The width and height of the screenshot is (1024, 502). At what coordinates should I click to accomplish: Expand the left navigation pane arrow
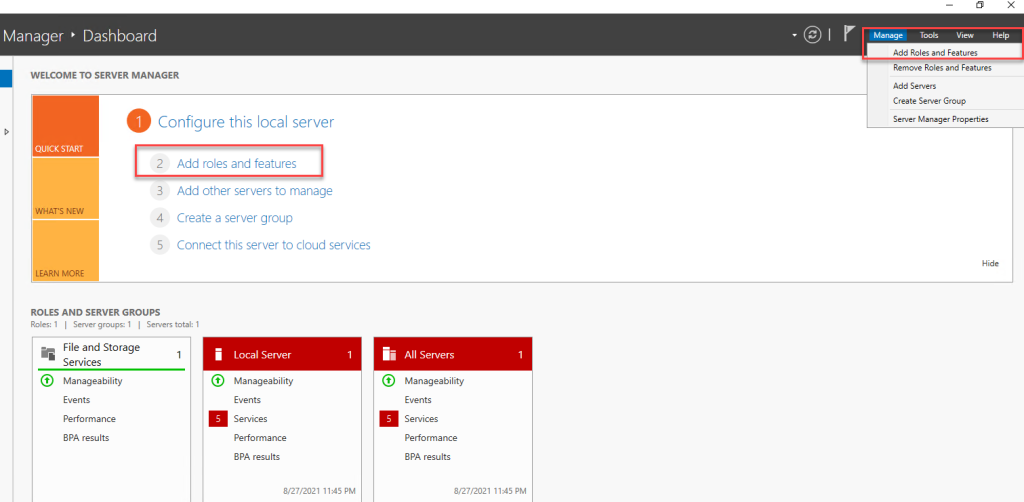tap(7, 131)
